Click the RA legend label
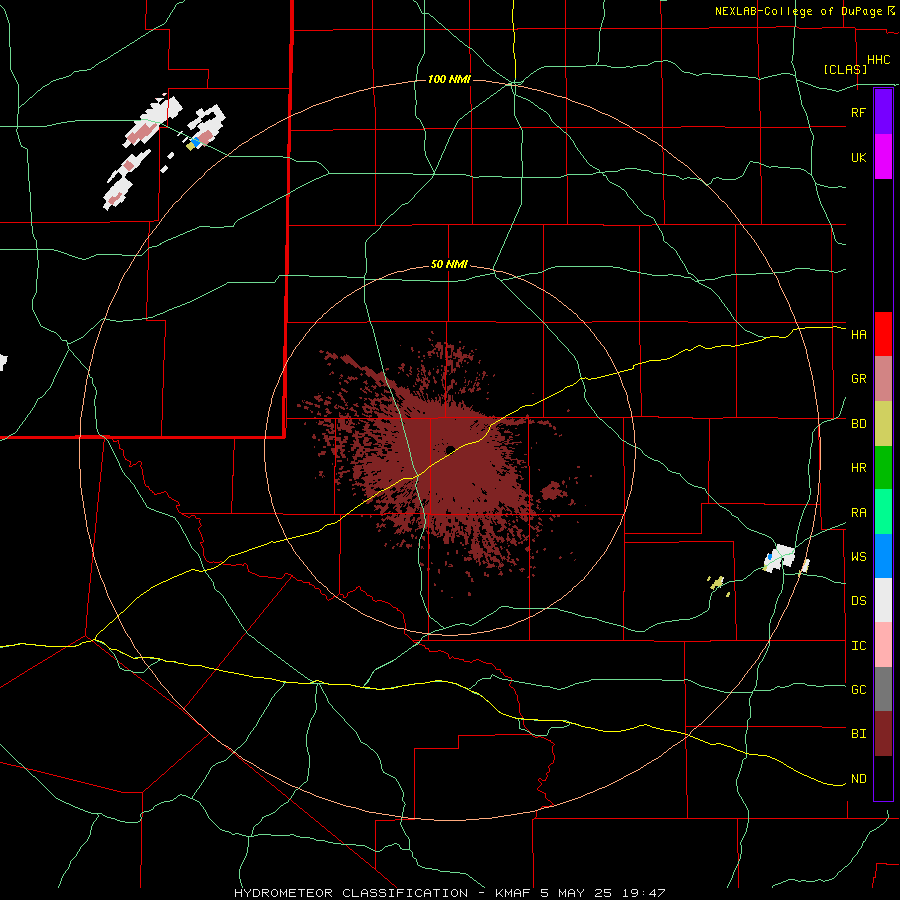 pos(859,513)
